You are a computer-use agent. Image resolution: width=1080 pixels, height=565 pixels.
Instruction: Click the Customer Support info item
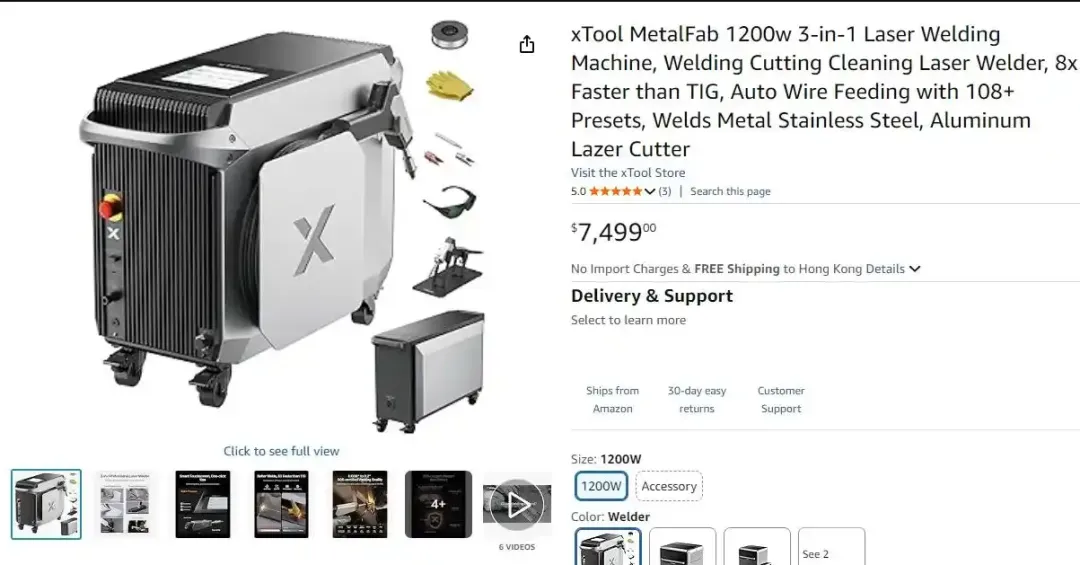781,400
